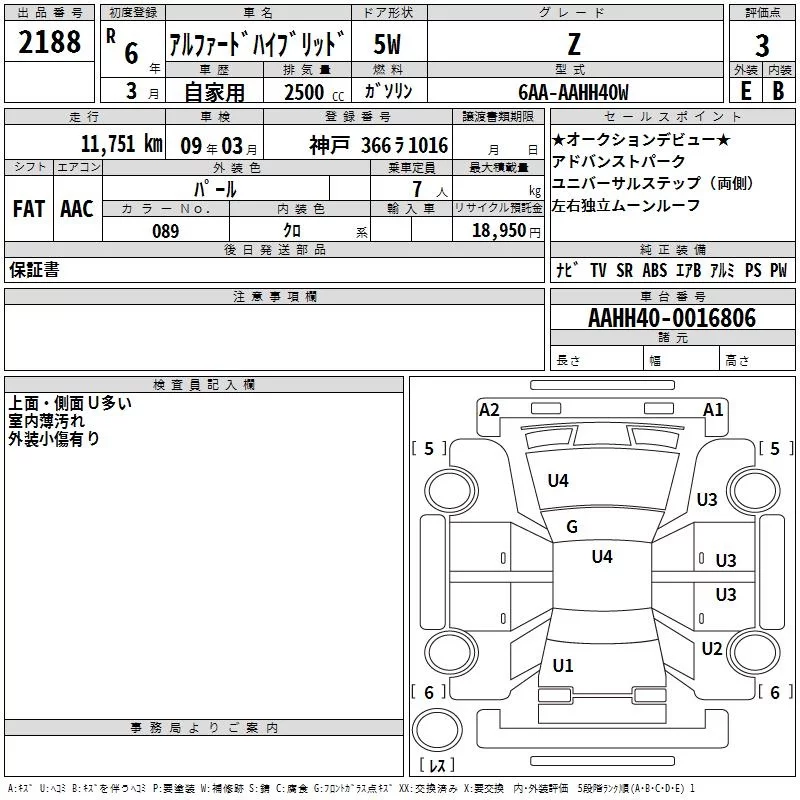Viewport: 800px width, 800px height.
Task: Click the spare tire circle above レス
Action: pyautogui.click(x=437, y=730)
